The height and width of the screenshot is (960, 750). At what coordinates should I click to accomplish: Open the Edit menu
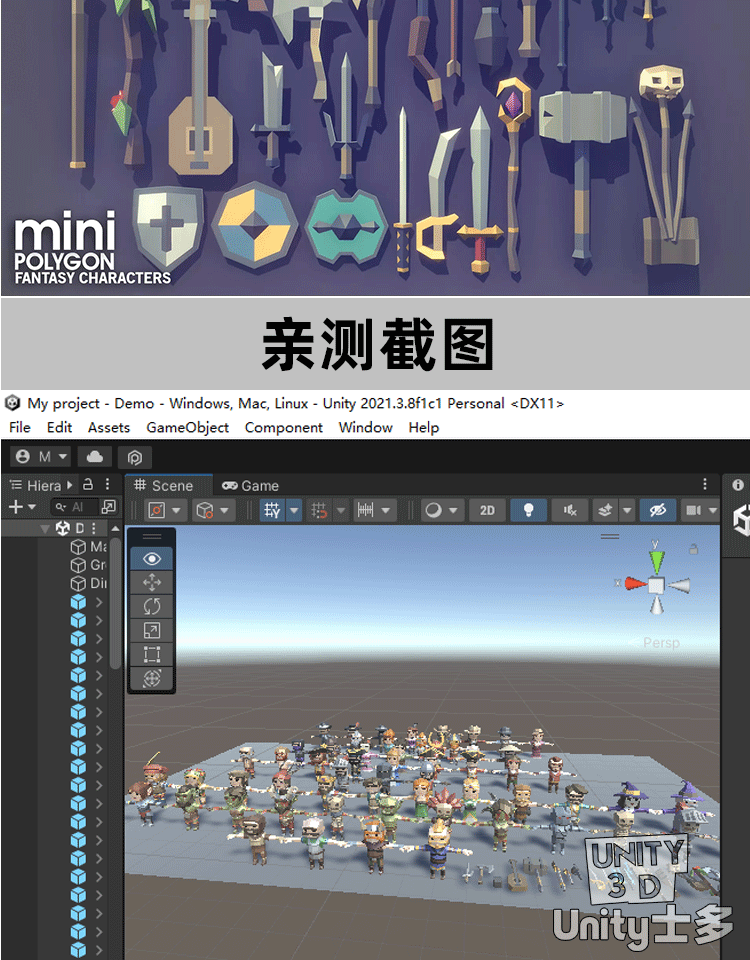pos(59,427)
